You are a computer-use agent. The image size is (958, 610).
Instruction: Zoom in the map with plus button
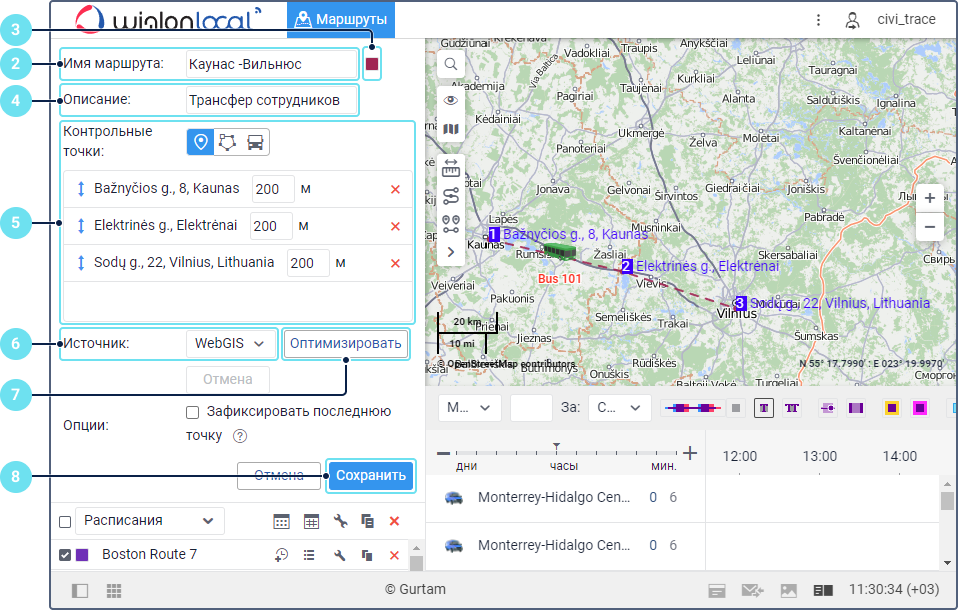929,198
